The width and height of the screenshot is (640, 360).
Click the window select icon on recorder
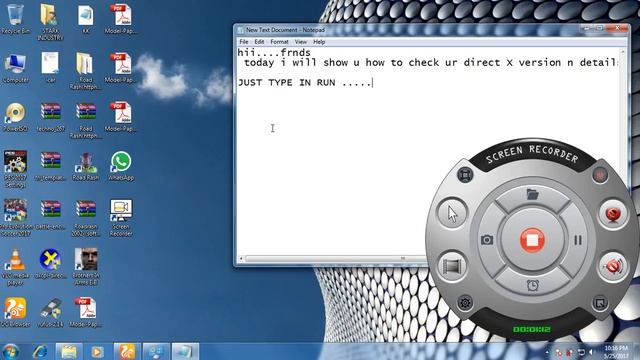tap(600, 303)
